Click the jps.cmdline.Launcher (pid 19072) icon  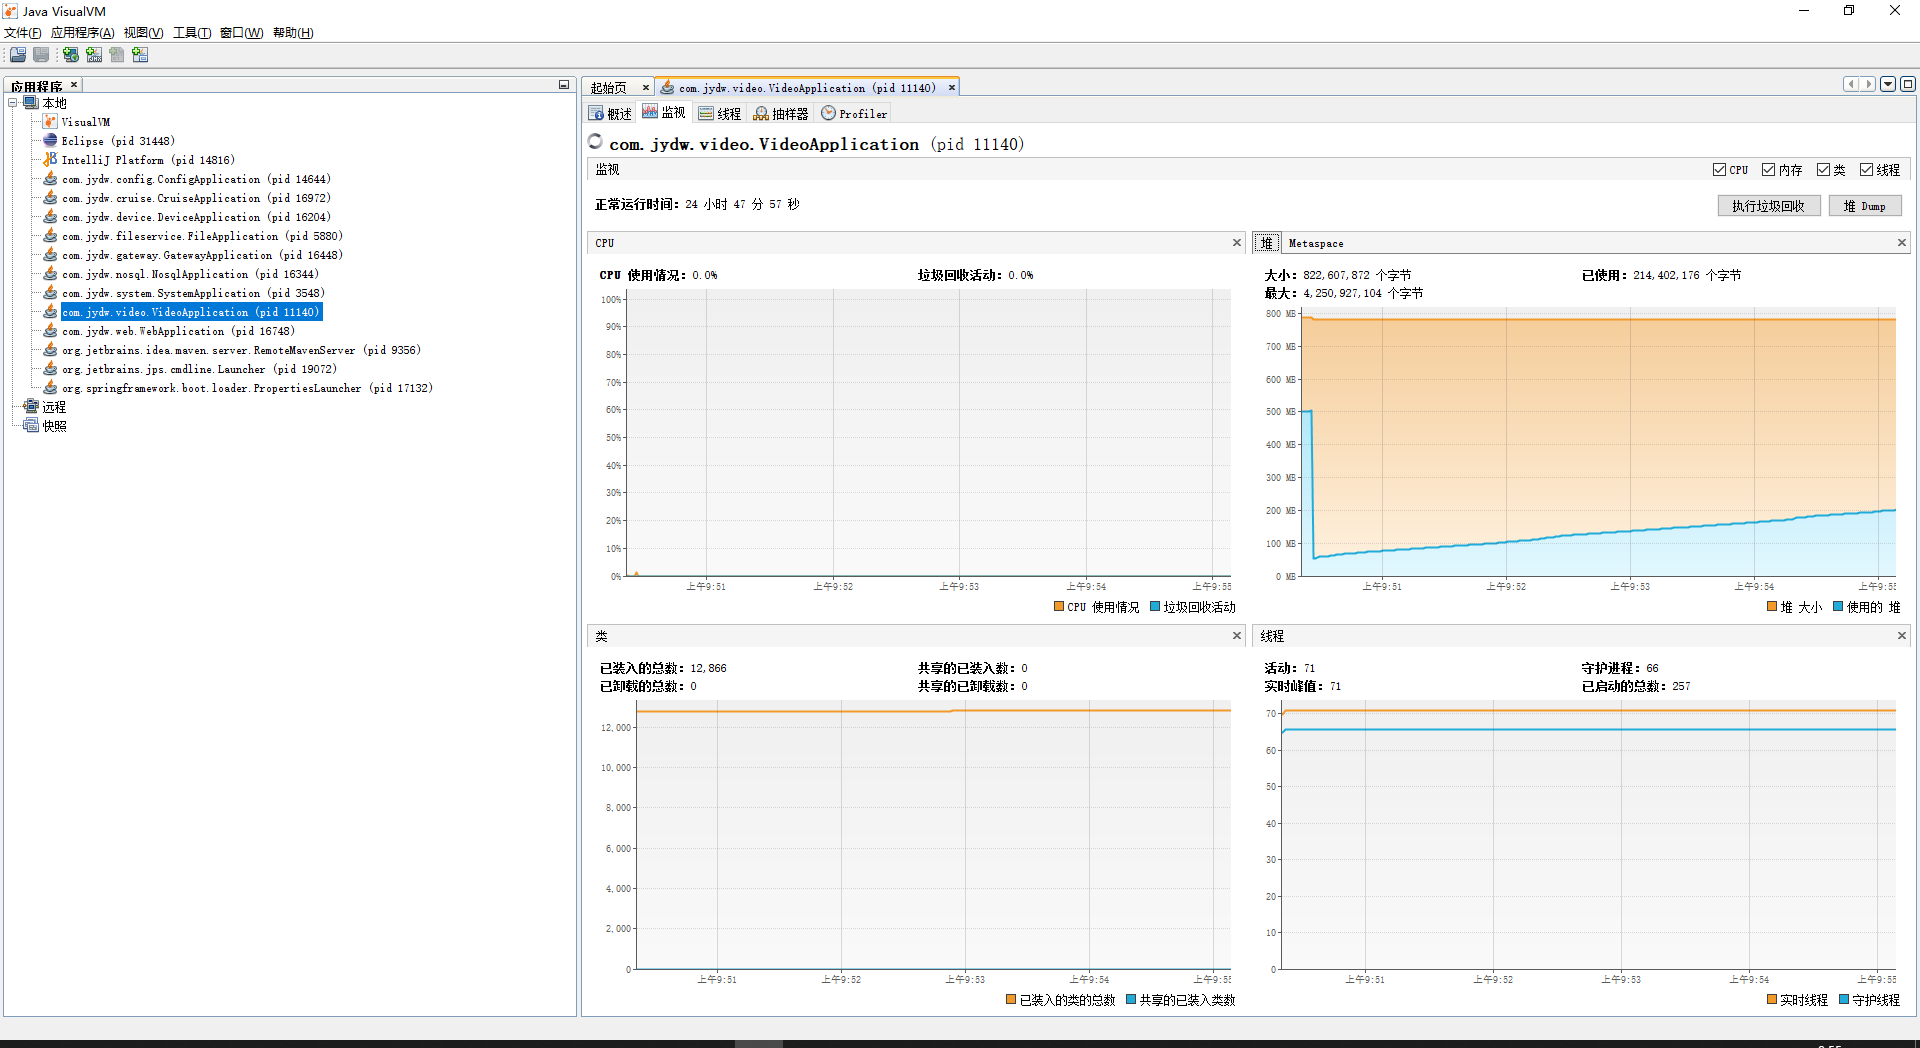(x=50, y=369)
